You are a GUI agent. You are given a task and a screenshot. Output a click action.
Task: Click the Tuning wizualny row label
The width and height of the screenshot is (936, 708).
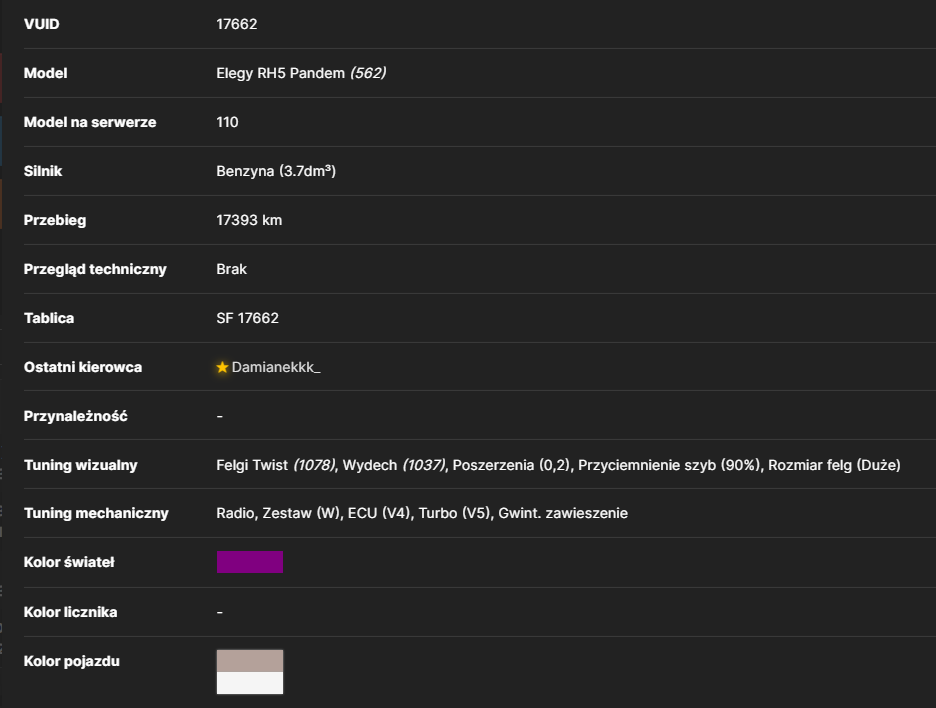point(81,465)
